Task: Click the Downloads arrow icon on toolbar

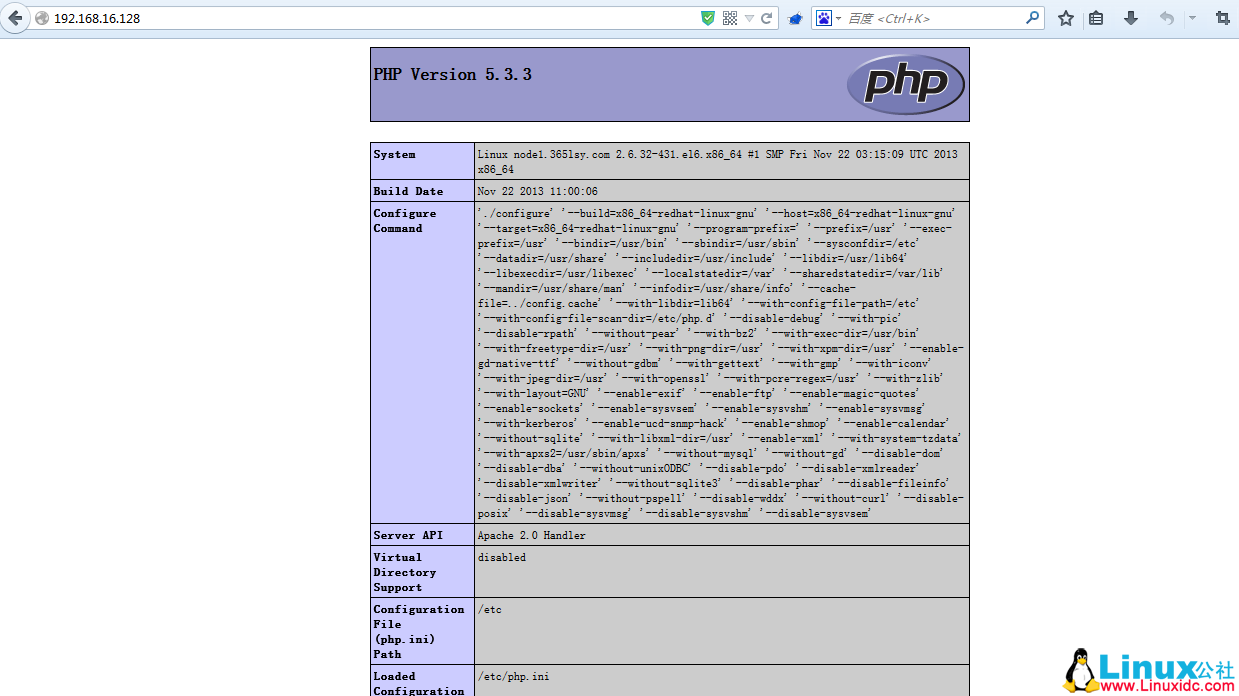Action: coord(1130,18)
